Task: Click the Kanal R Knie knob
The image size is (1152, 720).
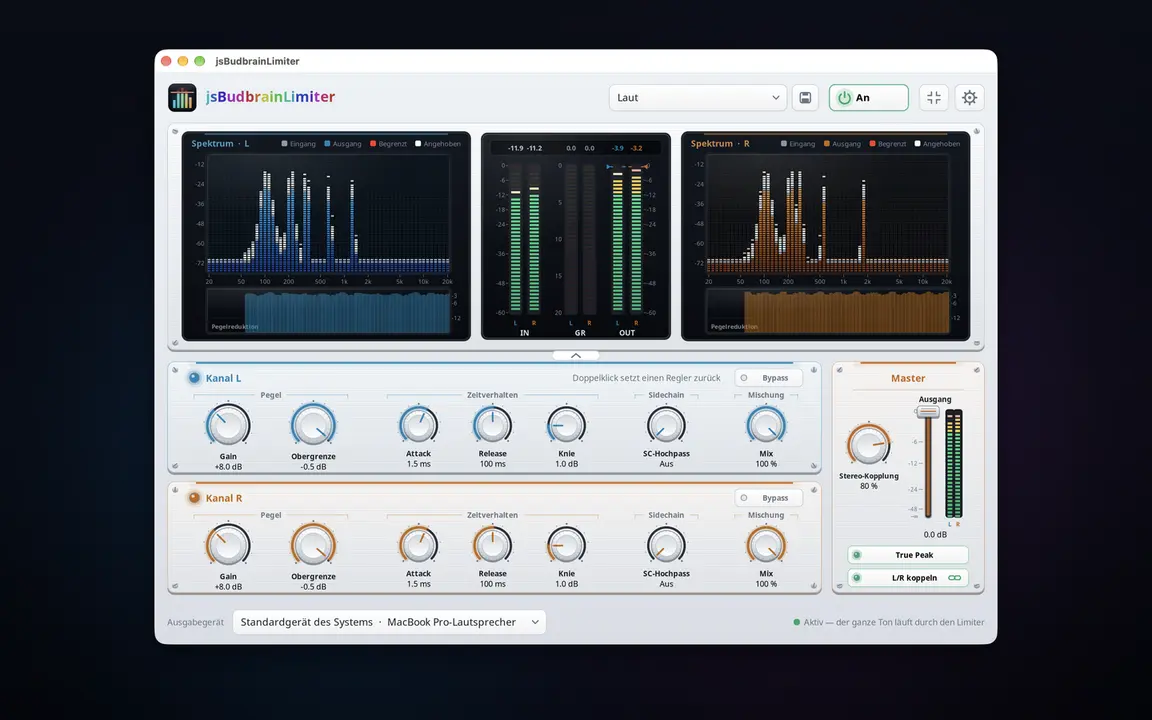Action: pos(566,545)
